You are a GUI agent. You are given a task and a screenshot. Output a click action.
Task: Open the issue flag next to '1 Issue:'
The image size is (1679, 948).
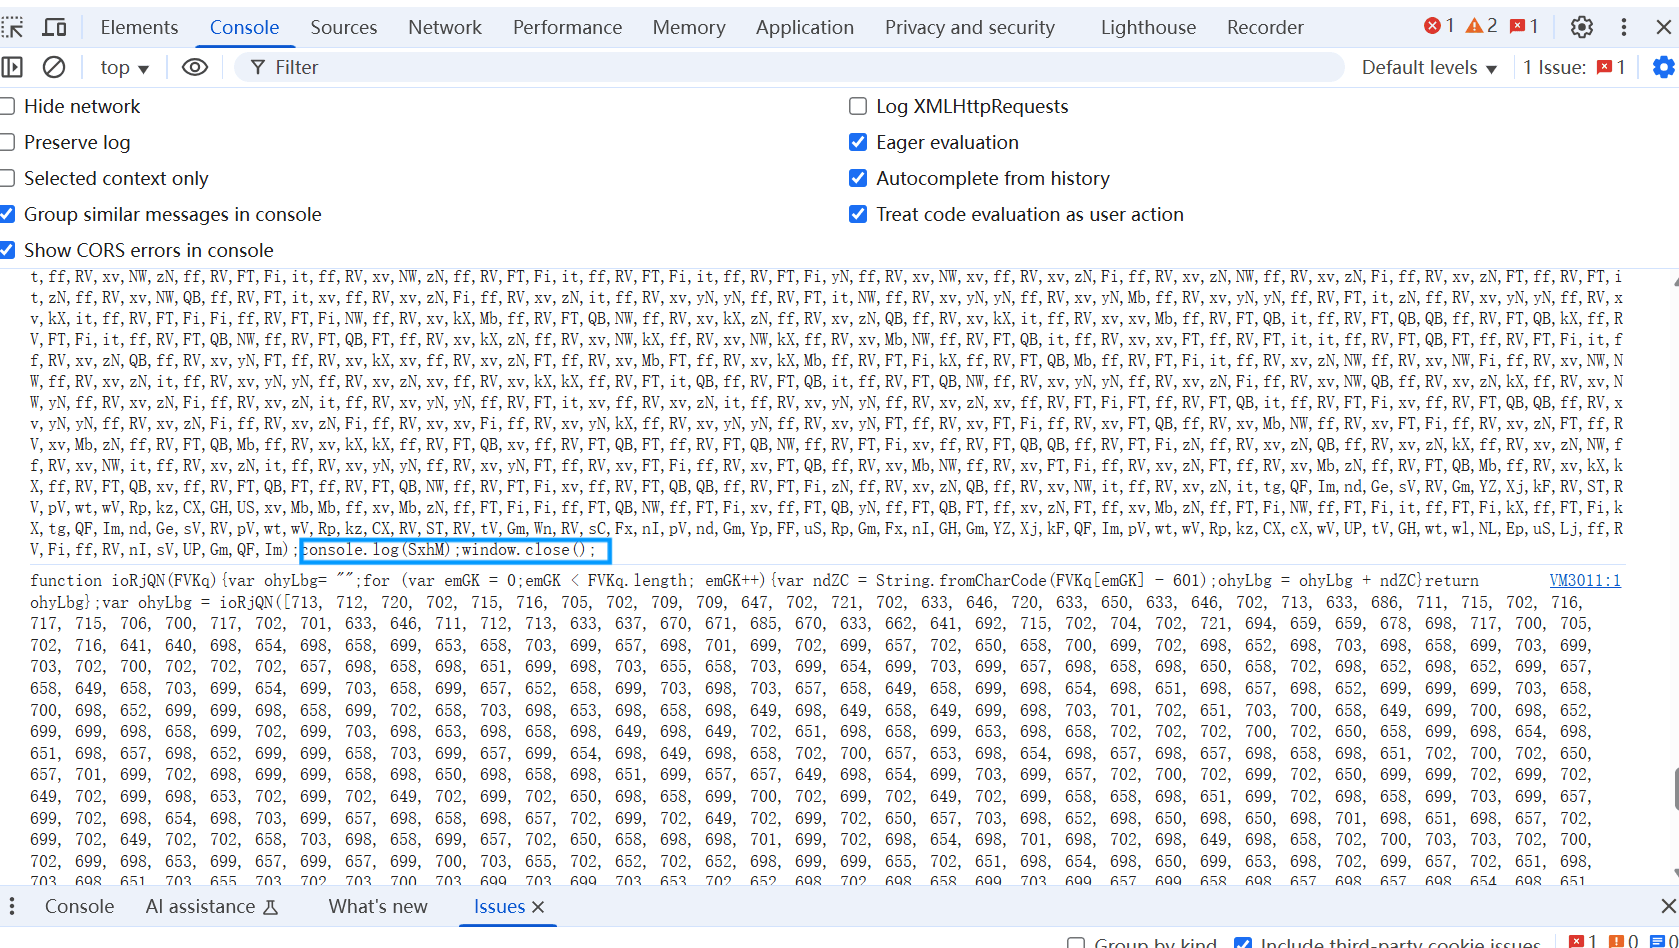[x=1611, y=67]
